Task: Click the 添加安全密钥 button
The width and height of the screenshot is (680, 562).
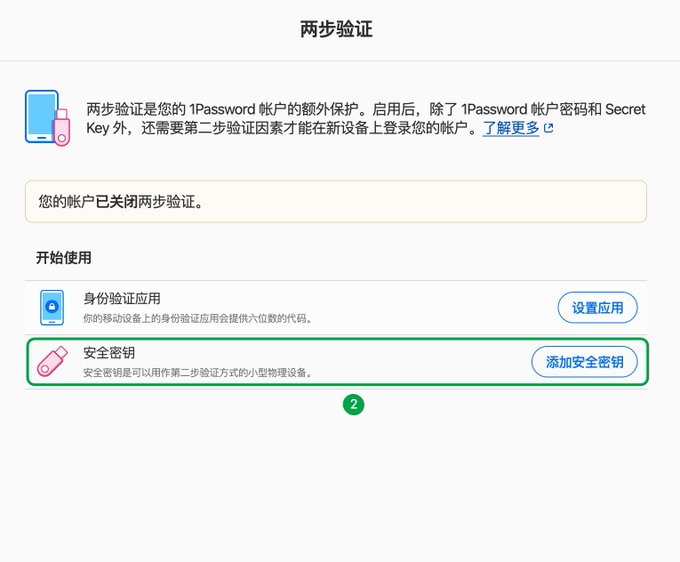Action: (584, 362)
